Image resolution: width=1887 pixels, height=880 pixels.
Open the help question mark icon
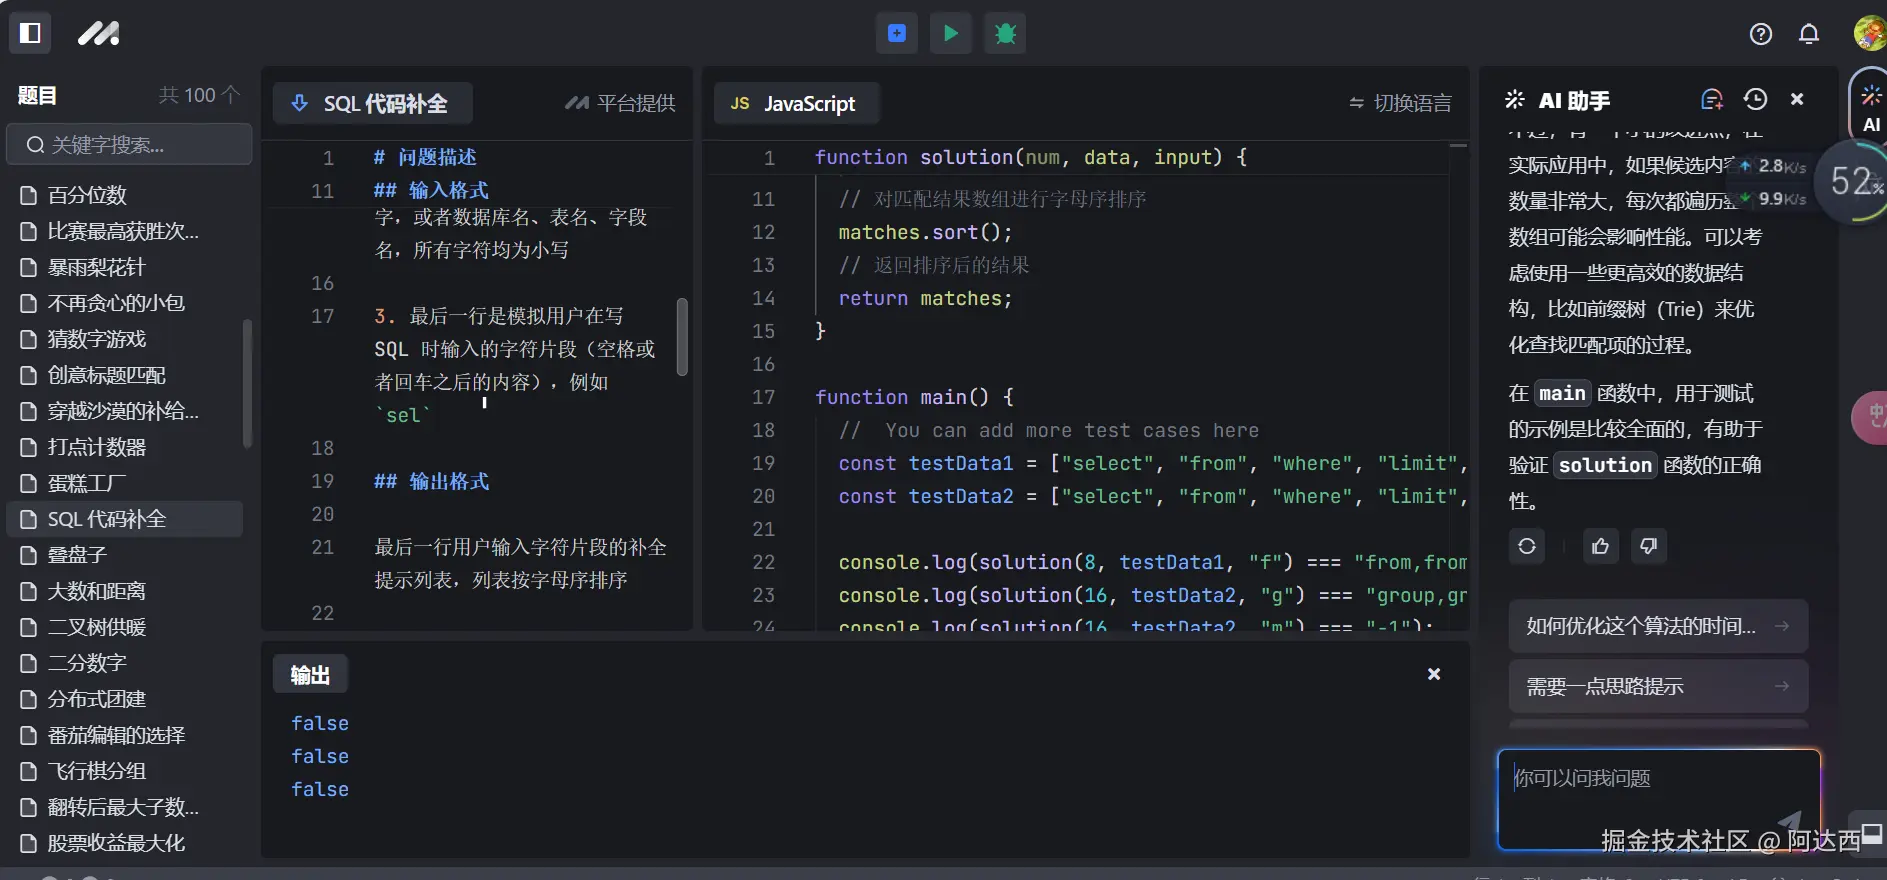click(x=1760, y=34)
